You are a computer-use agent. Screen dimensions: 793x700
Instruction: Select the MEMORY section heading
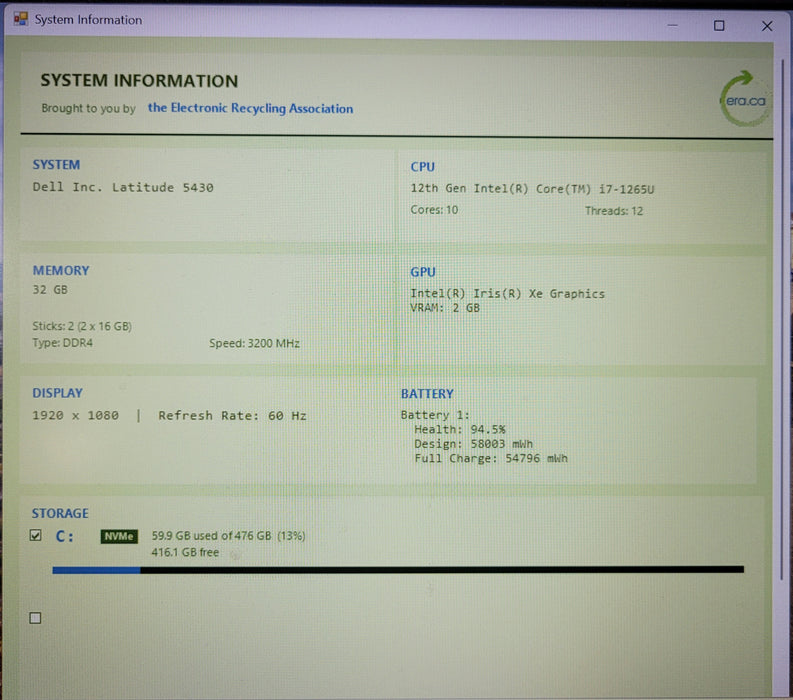point(61,271)
